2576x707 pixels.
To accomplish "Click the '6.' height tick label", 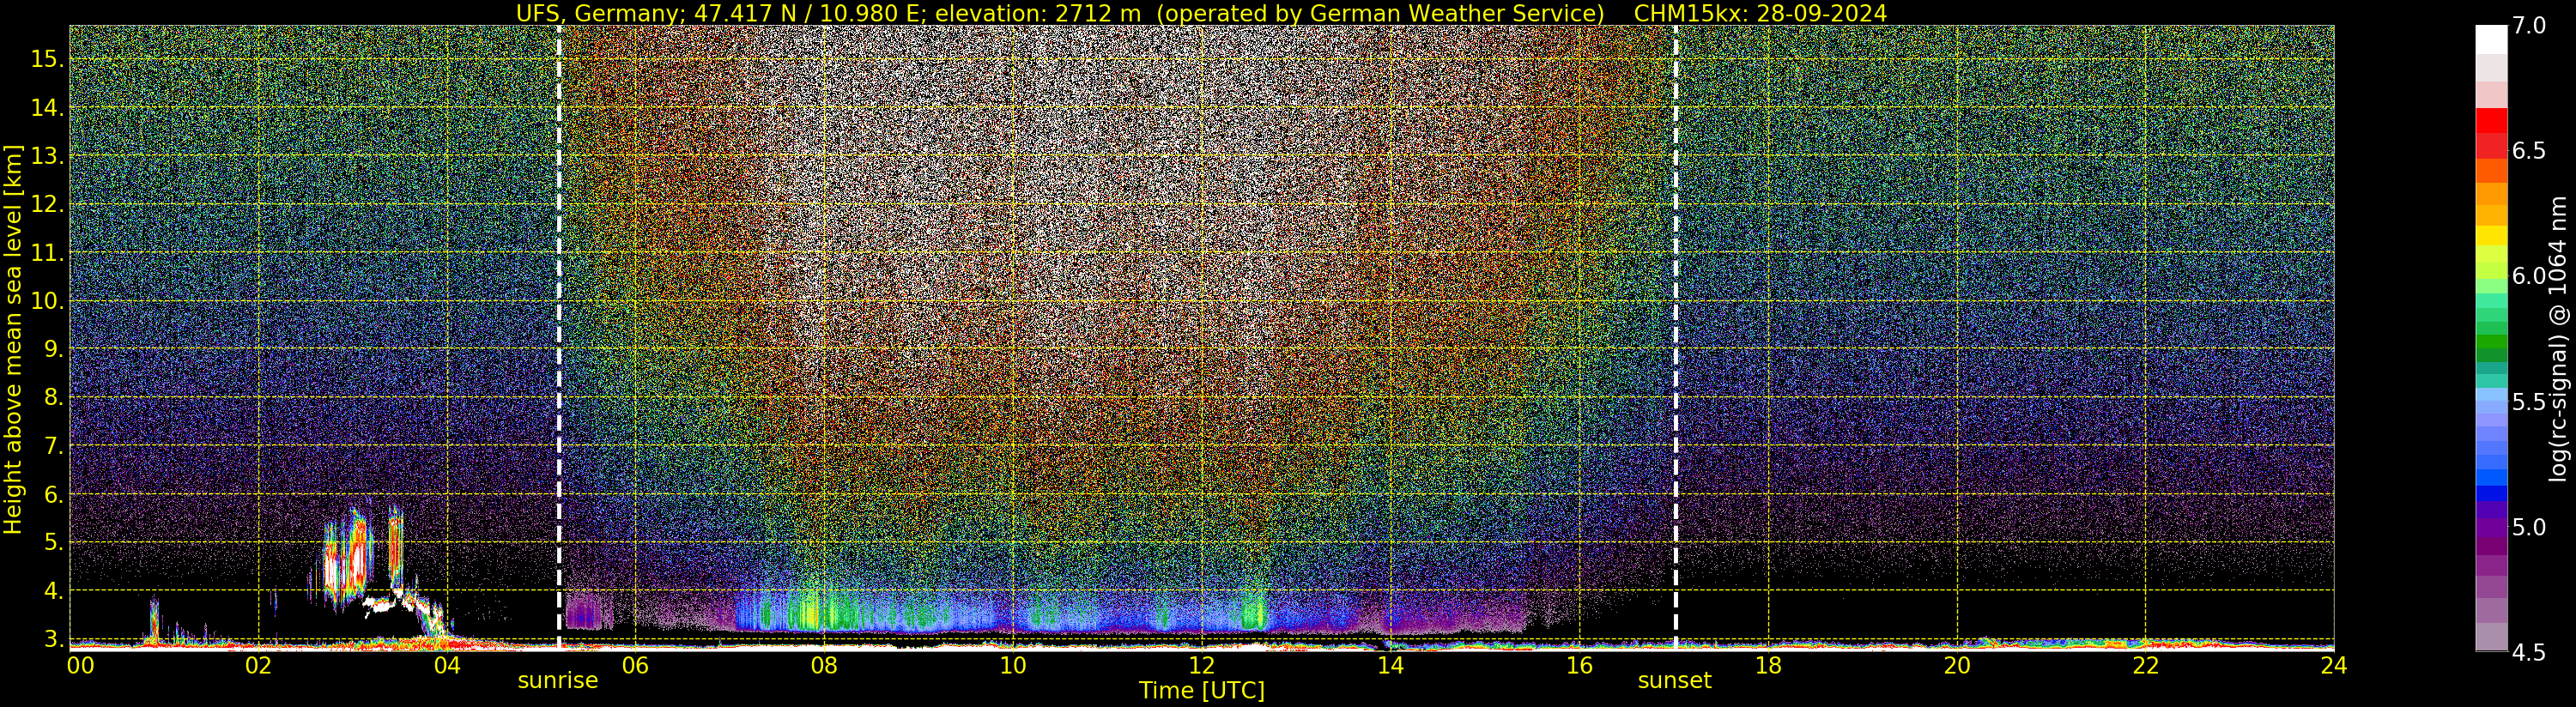I will click(x=54, y=494).
